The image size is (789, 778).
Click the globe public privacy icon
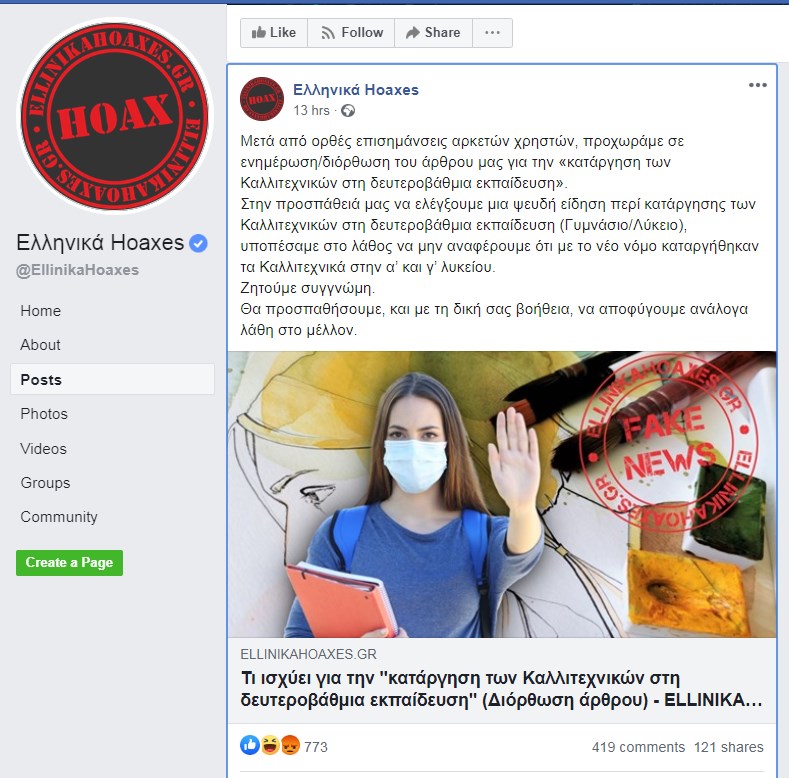click(348, 111)
